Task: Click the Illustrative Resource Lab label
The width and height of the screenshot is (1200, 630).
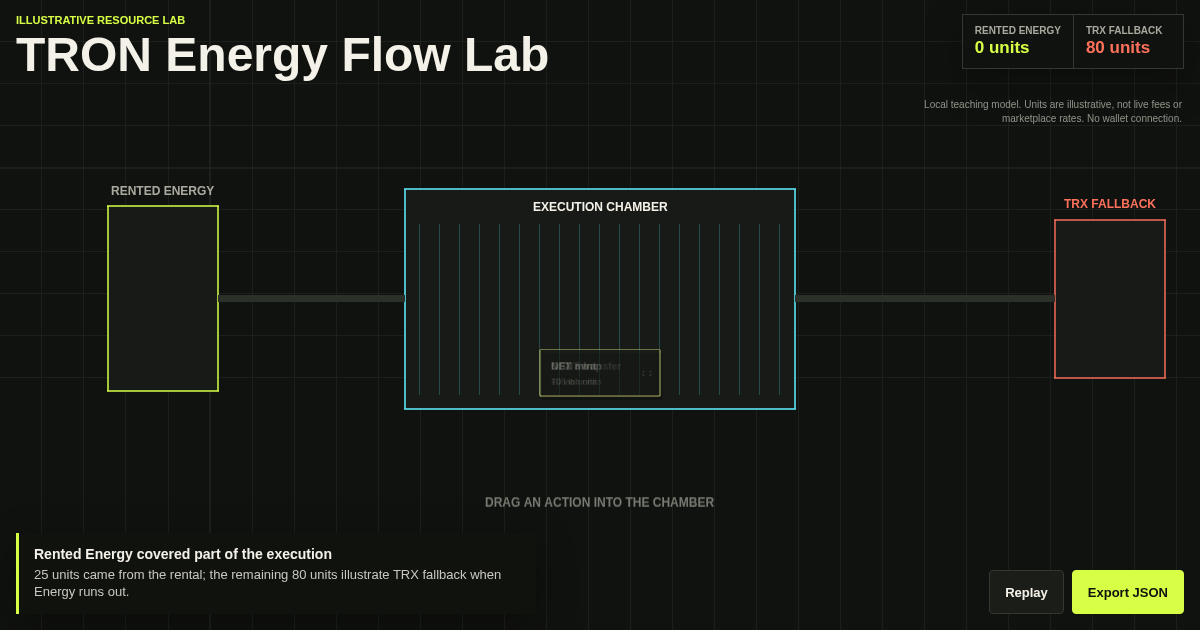Action: point(100,20)
